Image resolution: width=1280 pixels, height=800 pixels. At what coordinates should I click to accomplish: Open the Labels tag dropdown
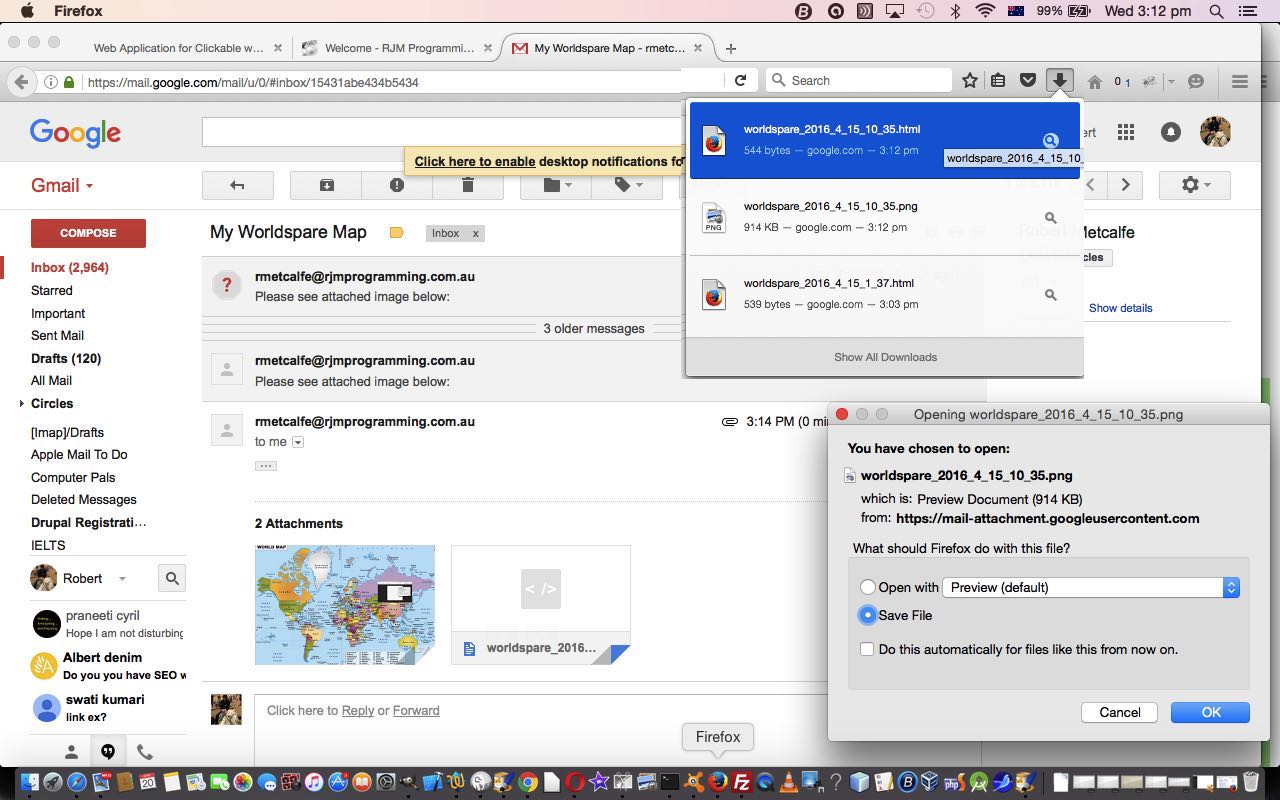(627, 185)
